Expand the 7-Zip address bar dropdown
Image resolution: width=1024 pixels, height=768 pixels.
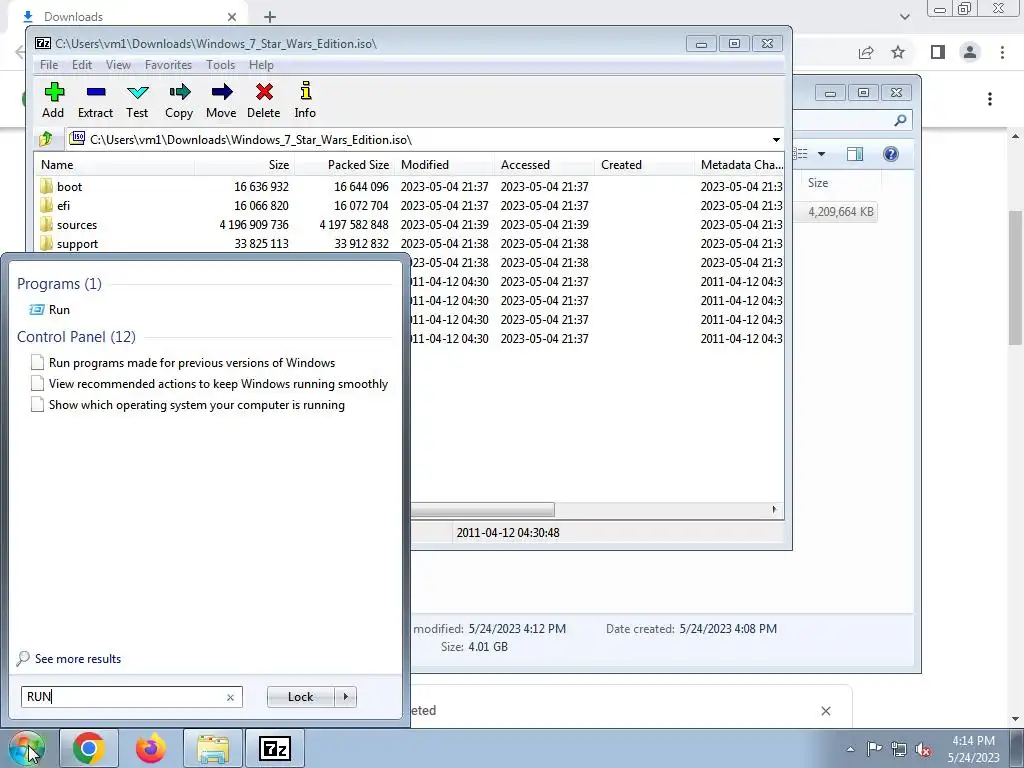click(x=776, y=140)
